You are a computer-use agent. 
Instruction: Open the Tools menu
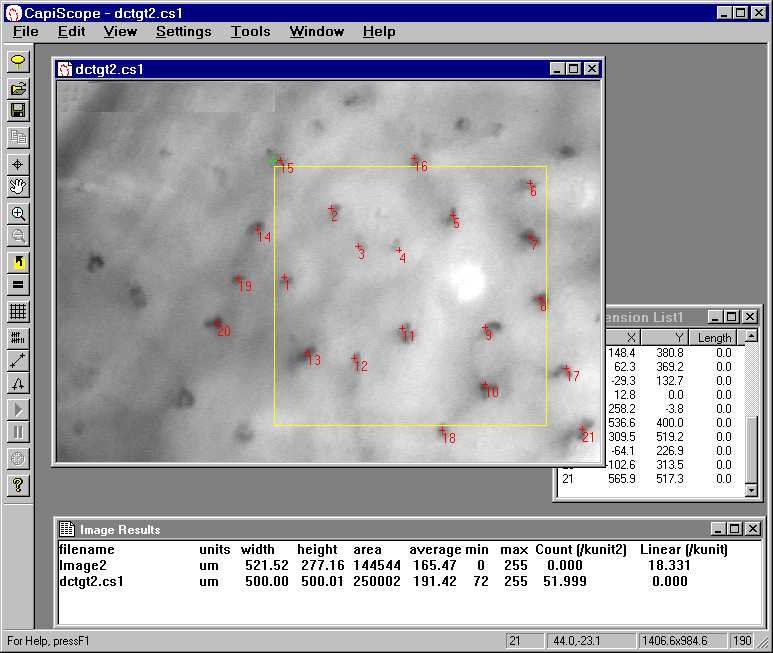tap(250, 32)
